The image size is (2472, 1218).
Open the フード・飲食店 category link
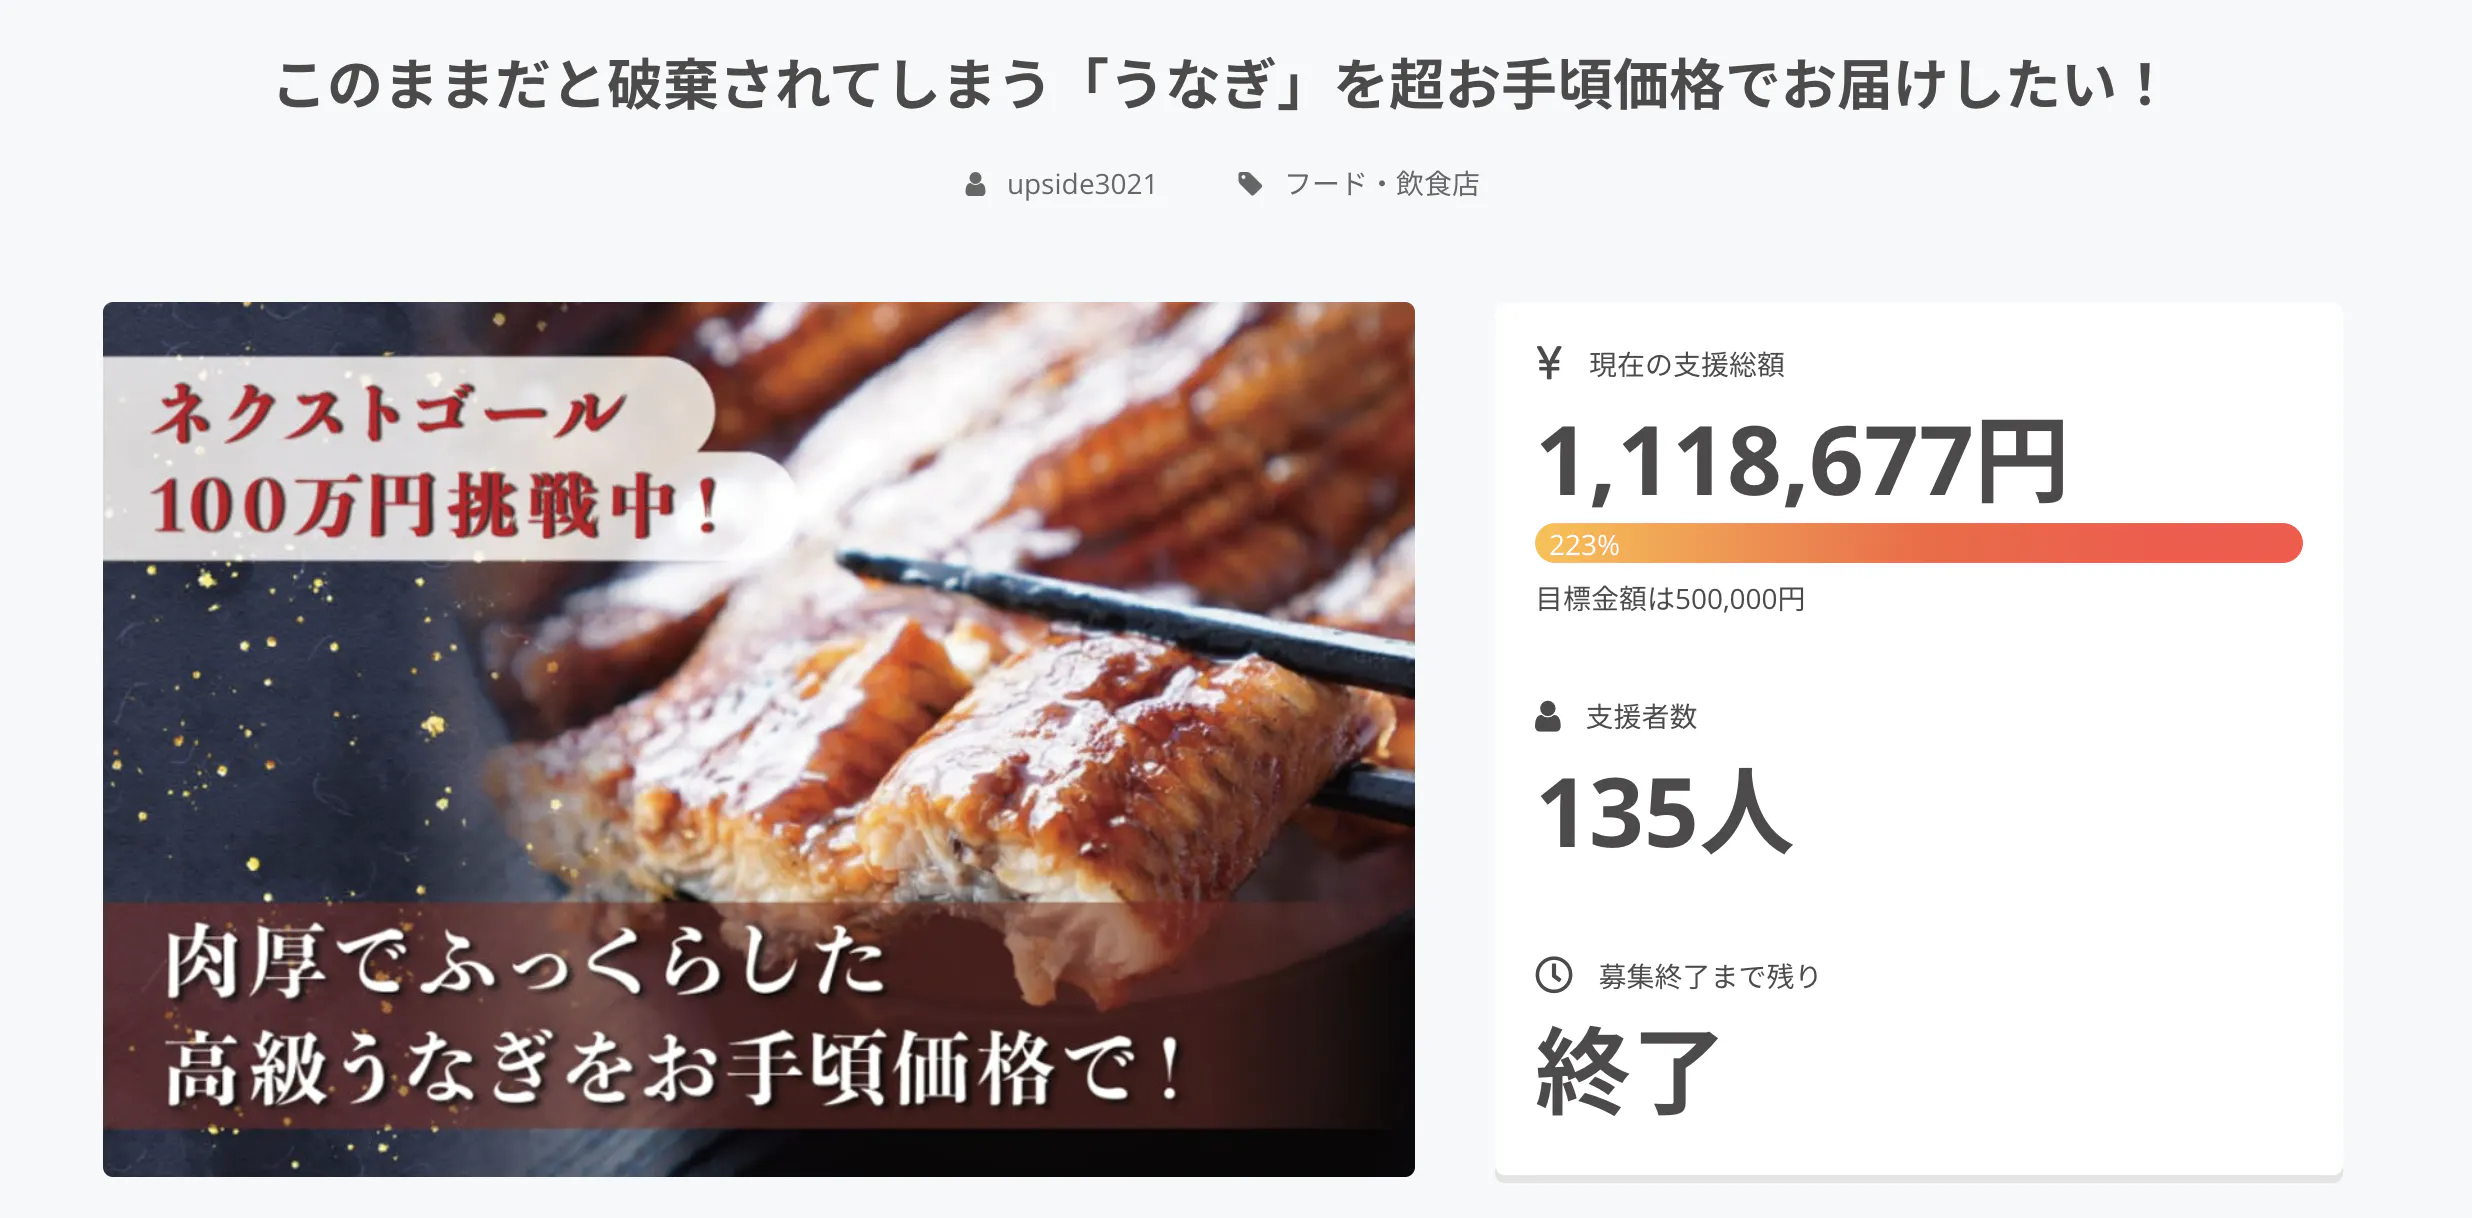1382,184
